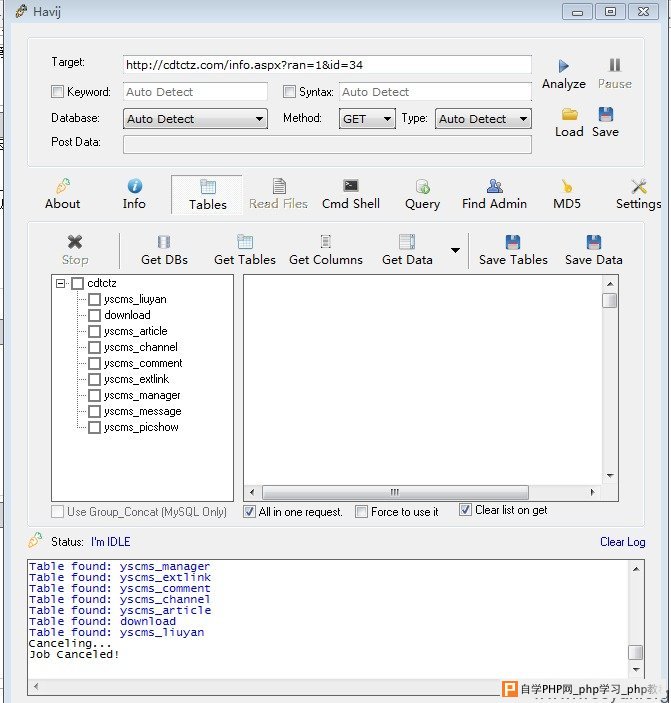Click the log panel vertical scrollbar thumb

pos(636,652)
